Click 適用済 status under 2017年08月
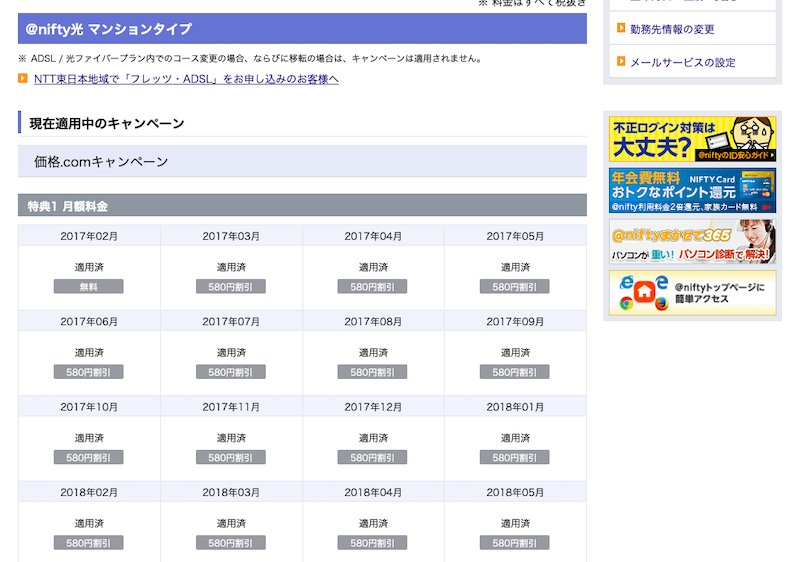Viewport: 800px width, 562px height. [373, 352]
